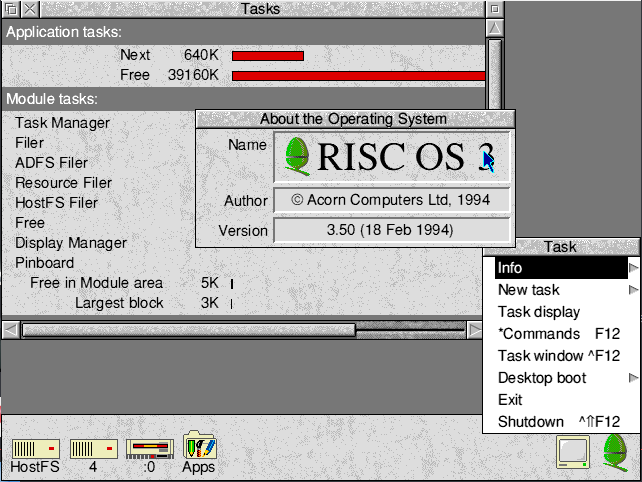This screenshot has width=642, height=482.
Task: Click the Application tasks heading
Action: click(64, 32)
